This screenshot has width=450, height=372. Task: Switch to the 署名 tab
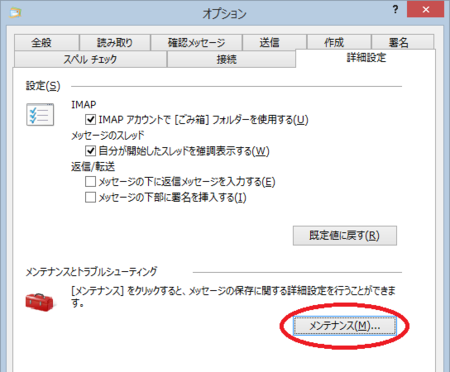tap(402, 43)
